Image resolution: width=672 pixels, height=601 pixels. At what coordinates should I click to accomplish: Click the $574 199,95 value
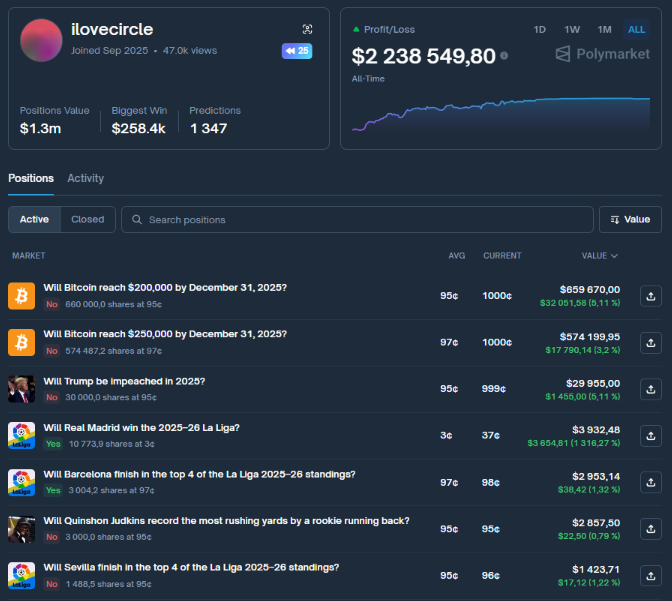pyautogui.click(x=590, y=337)
